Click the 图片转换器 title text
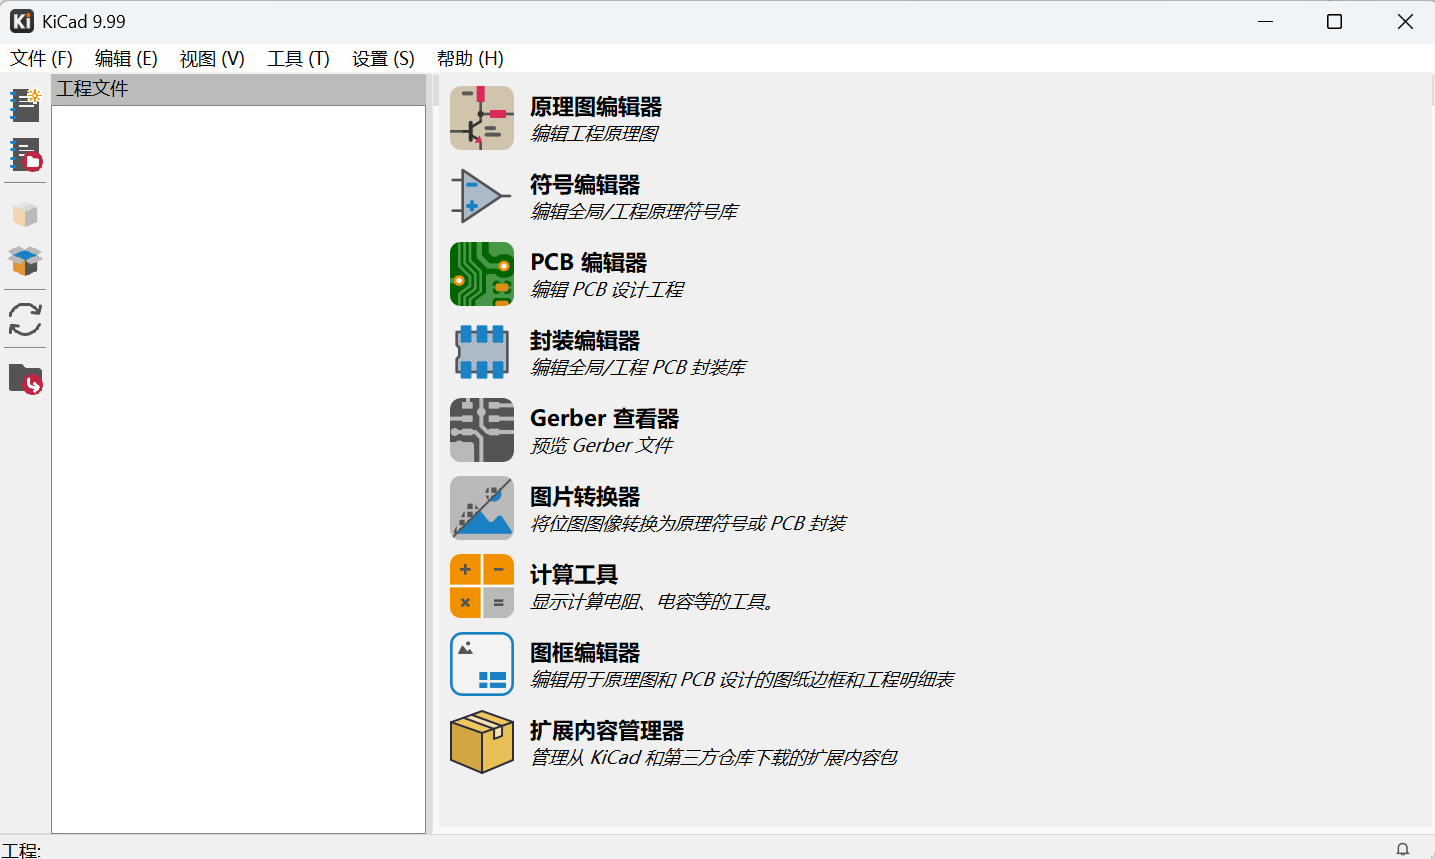 tap(585, 497)
